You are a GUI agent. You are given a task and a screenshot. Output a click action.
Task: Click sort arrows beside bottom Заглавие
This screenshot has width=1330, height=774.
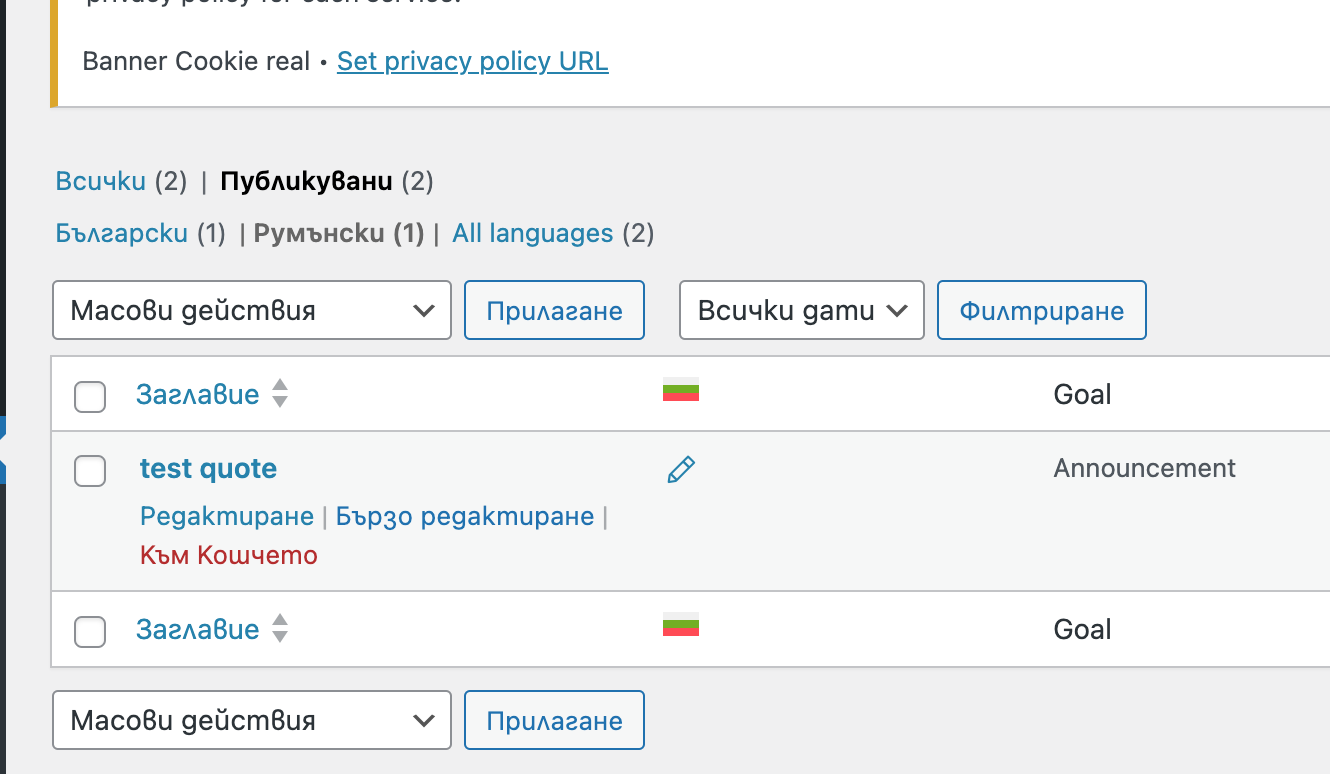pyautogui.click(x=280, y=628)
